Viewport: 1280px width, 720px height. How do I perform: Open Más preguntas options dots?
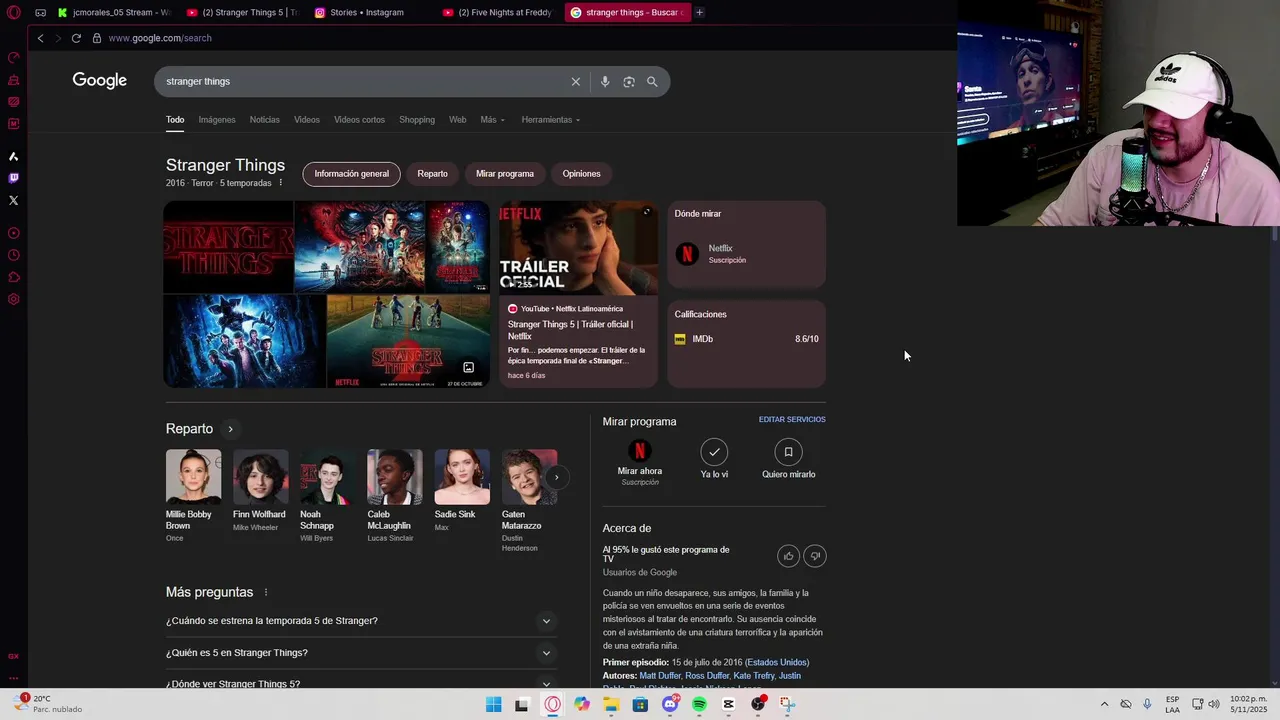pyautogui.click(x=266, y=592)
